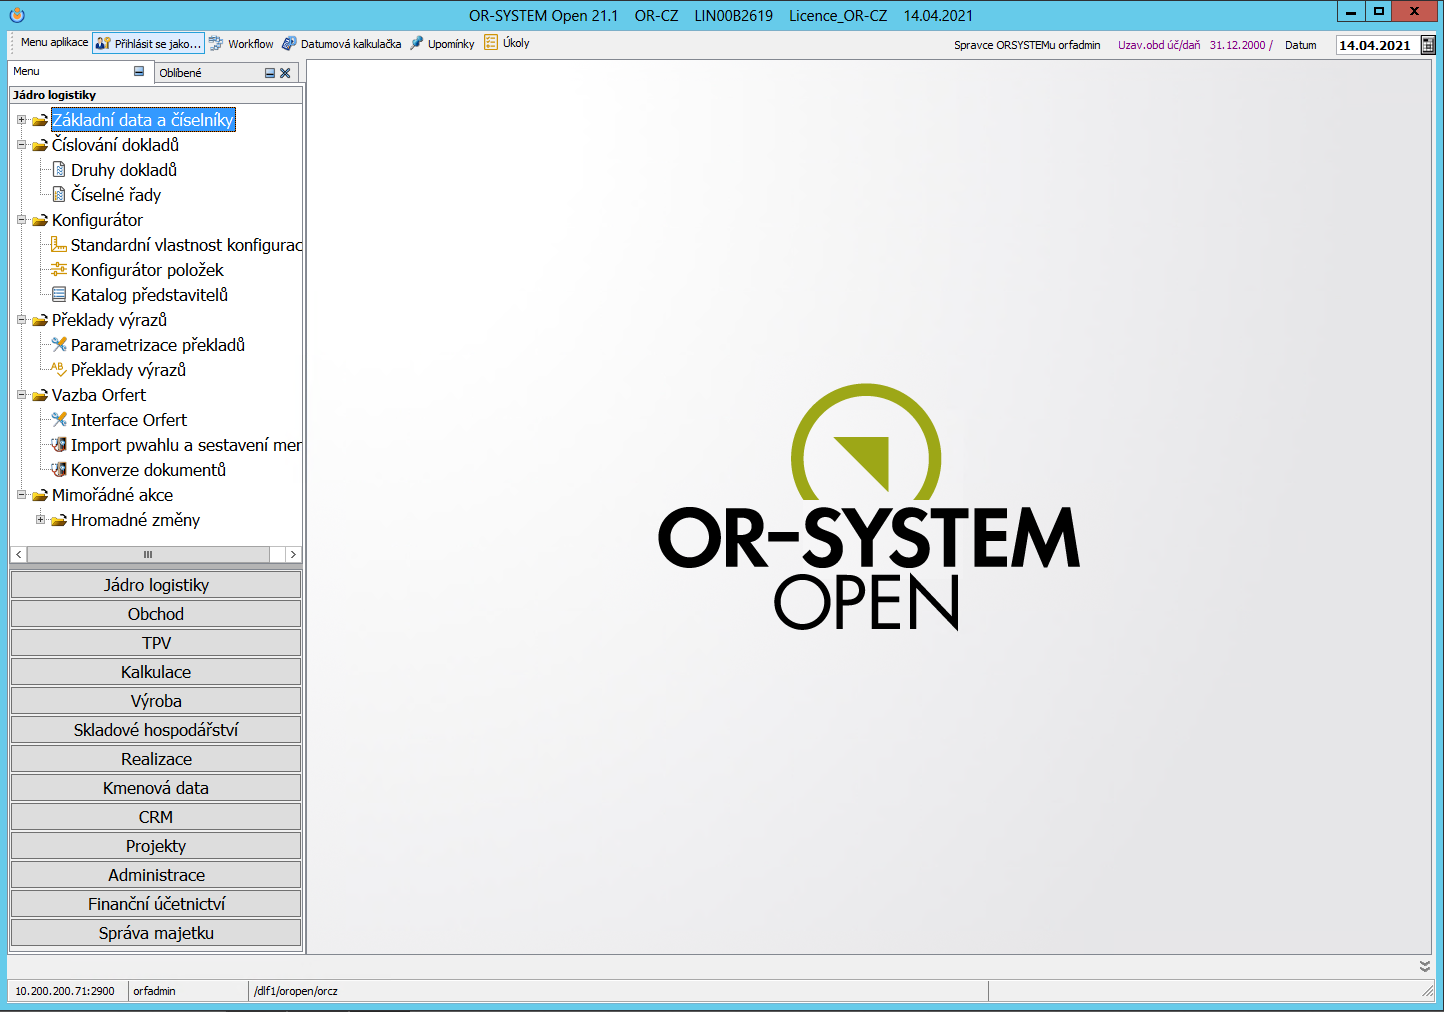
Task: Switch to the Oblíbené tab
Action: click(181, 73)
